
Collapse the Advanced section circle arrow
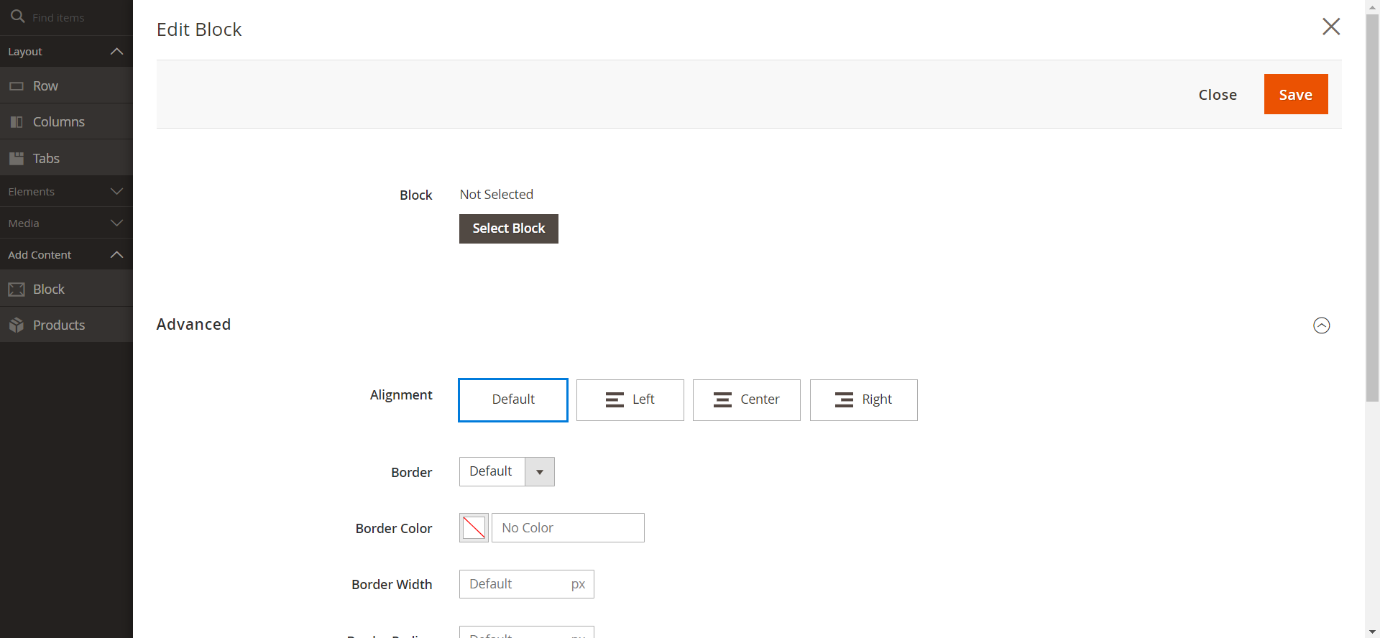pyautogui.click(x=1321, y=325)
